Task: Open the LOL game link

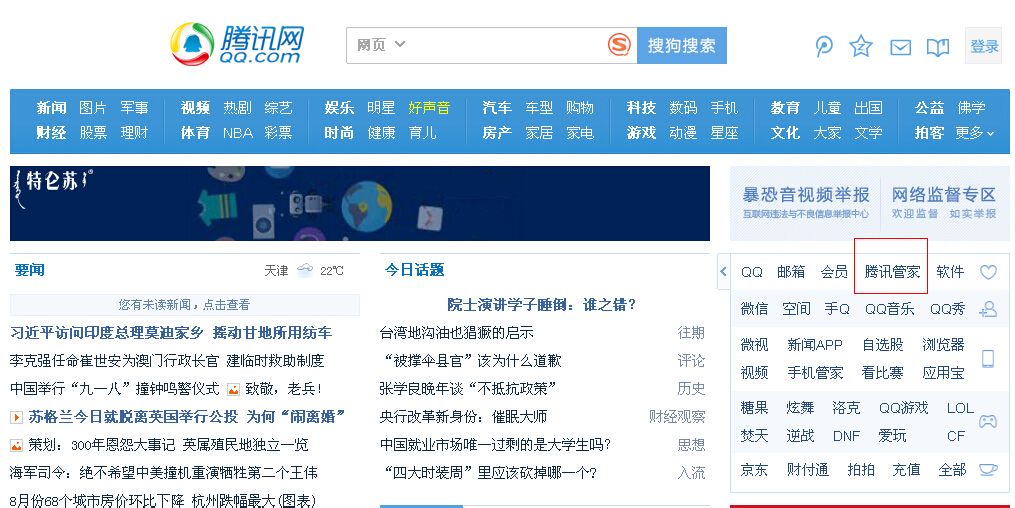Action: click(960, 408)
